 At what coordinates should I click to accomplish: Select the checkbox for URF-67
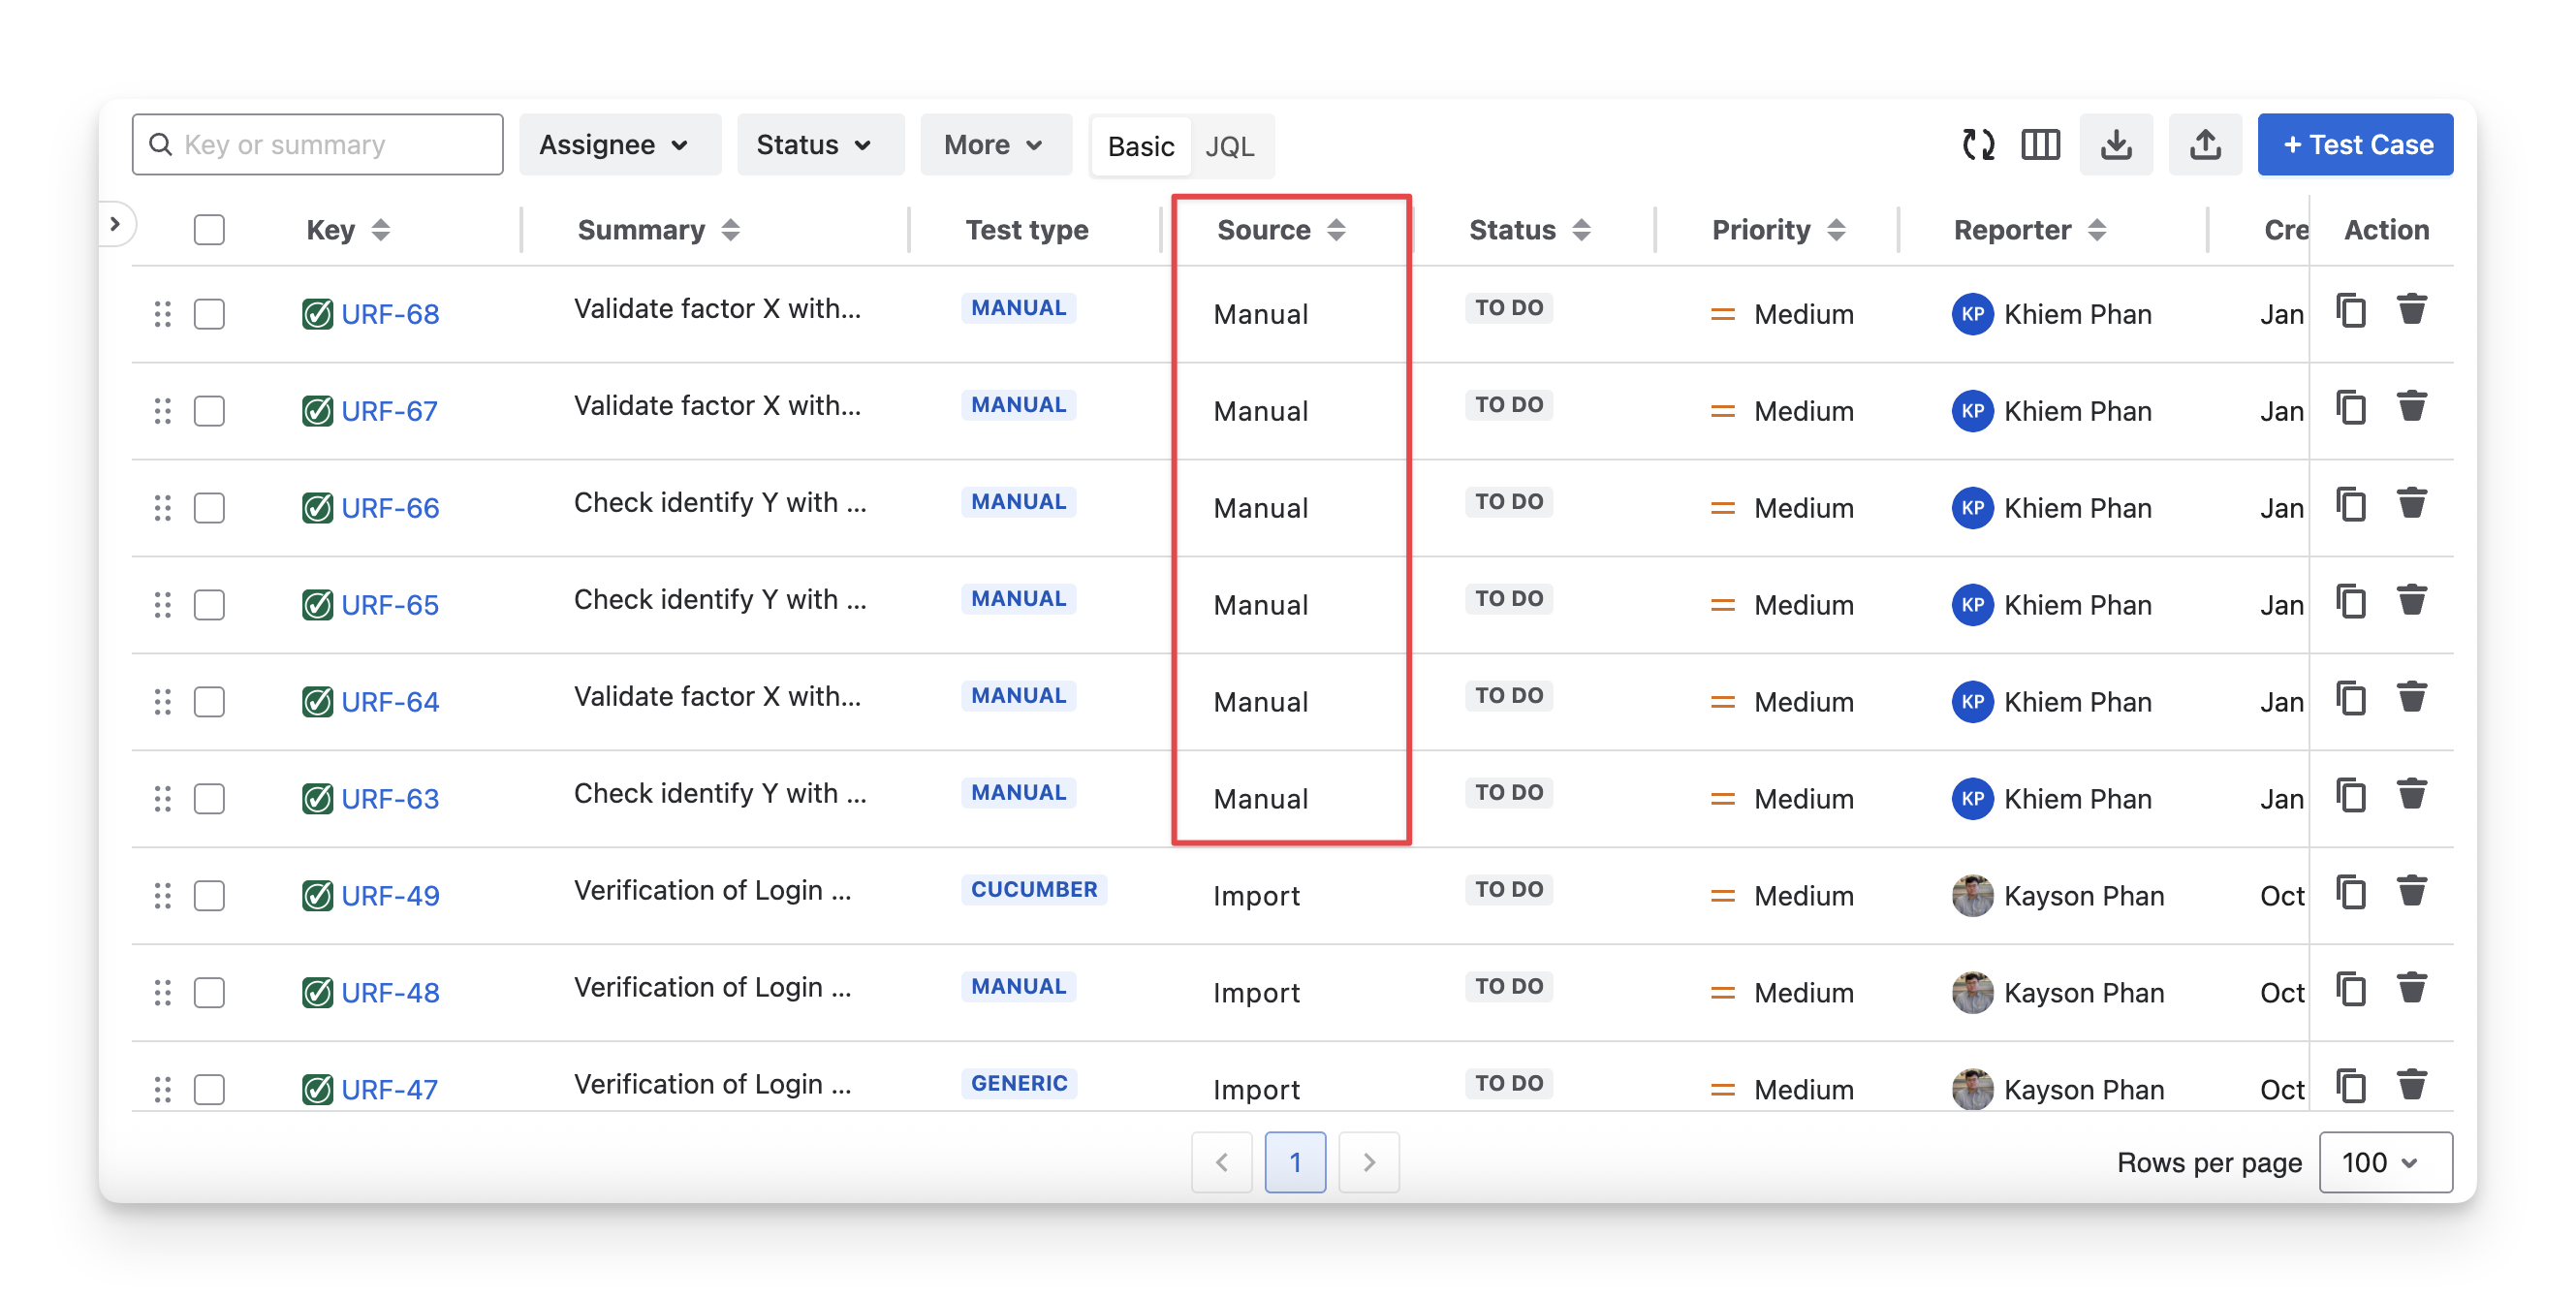coord(209,411)
